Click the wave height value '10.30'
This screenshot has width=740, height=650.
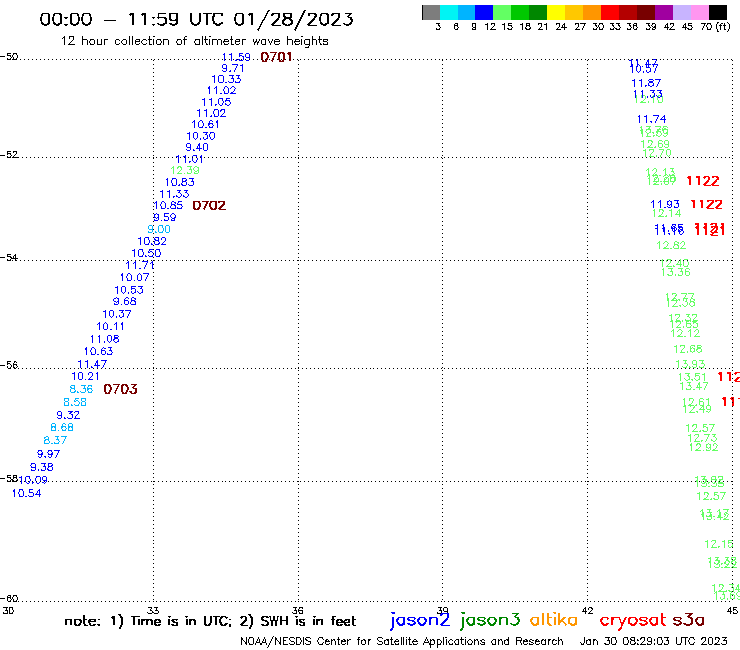(x=201, y=136)
